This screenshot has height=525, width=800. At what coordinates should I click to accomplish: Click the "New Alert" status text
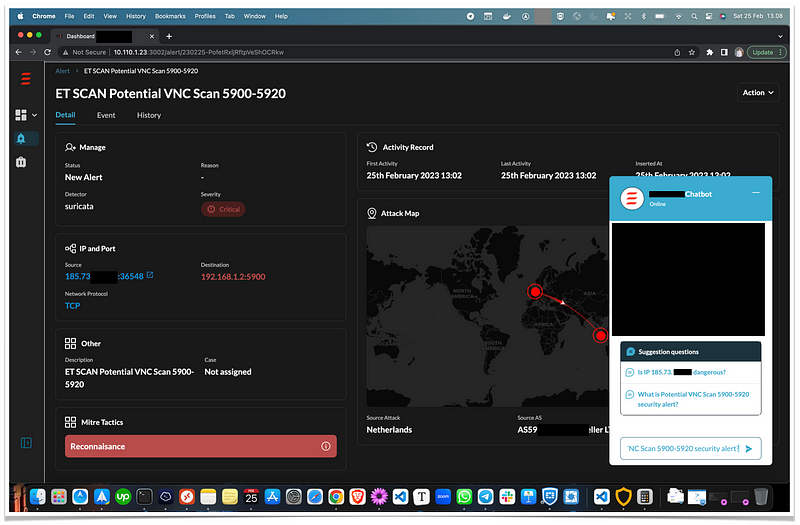point(84,178)
